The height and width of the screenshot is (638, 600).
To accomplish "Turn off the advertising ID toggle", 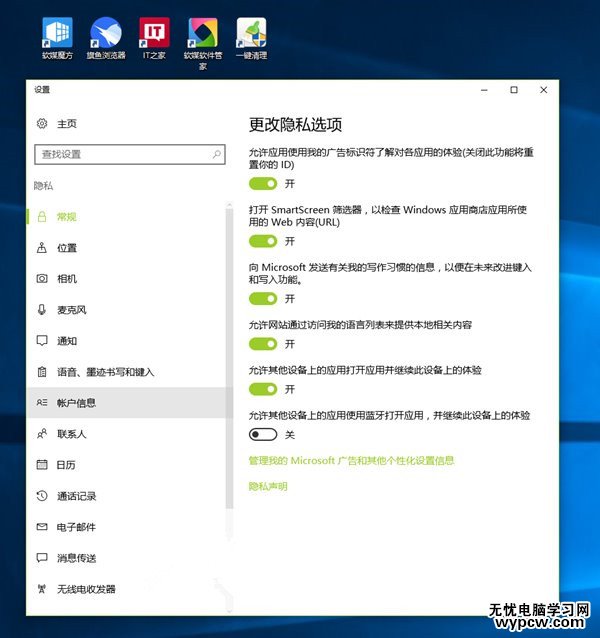I will pos(263,184).
